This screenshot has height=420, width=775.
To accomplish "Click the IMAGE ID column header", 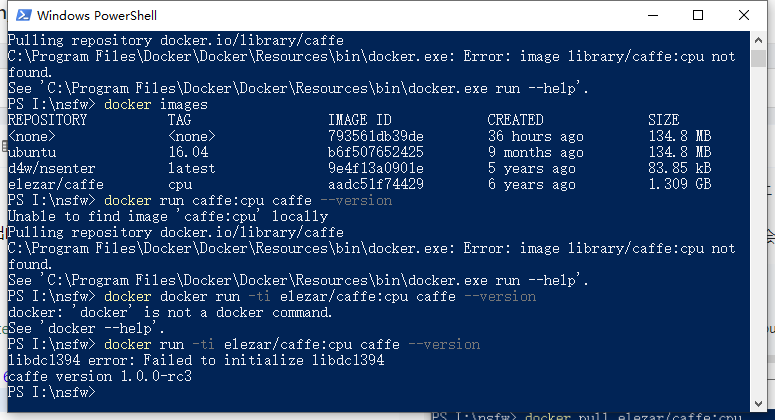I will 360,120.
